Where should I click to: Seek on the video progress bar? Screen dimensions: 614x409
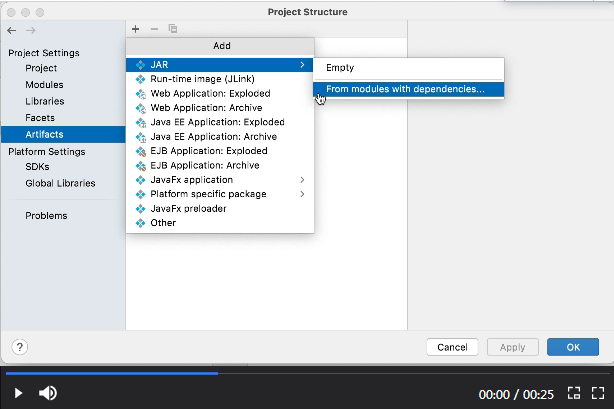coord(307,373)
